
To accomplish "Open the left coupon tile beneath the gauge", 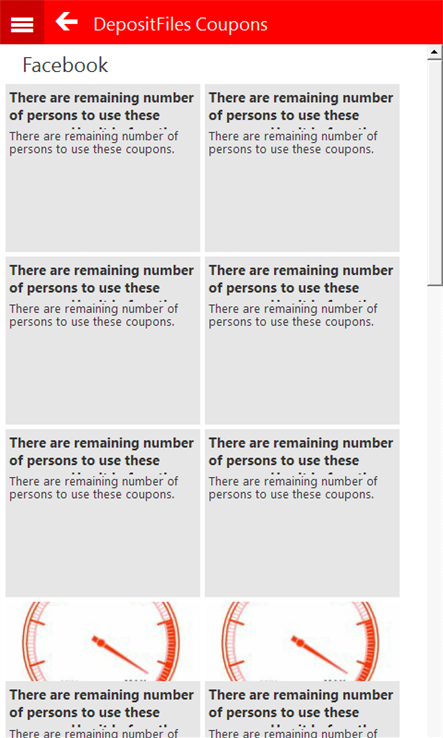I will tap(103, 710).
